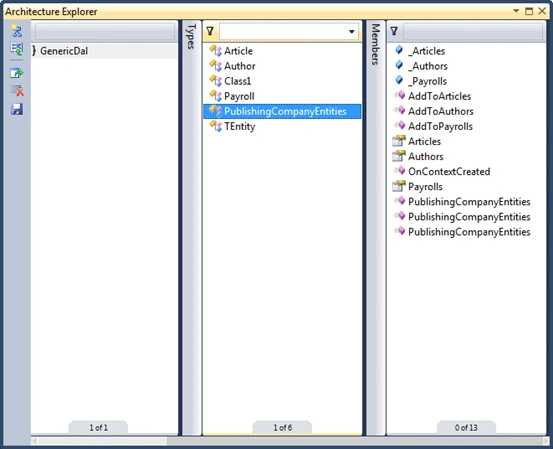Click the Members filter text box
Image resolution: width=553 pixels, height=449 pixels.
[x=473, y=32]
